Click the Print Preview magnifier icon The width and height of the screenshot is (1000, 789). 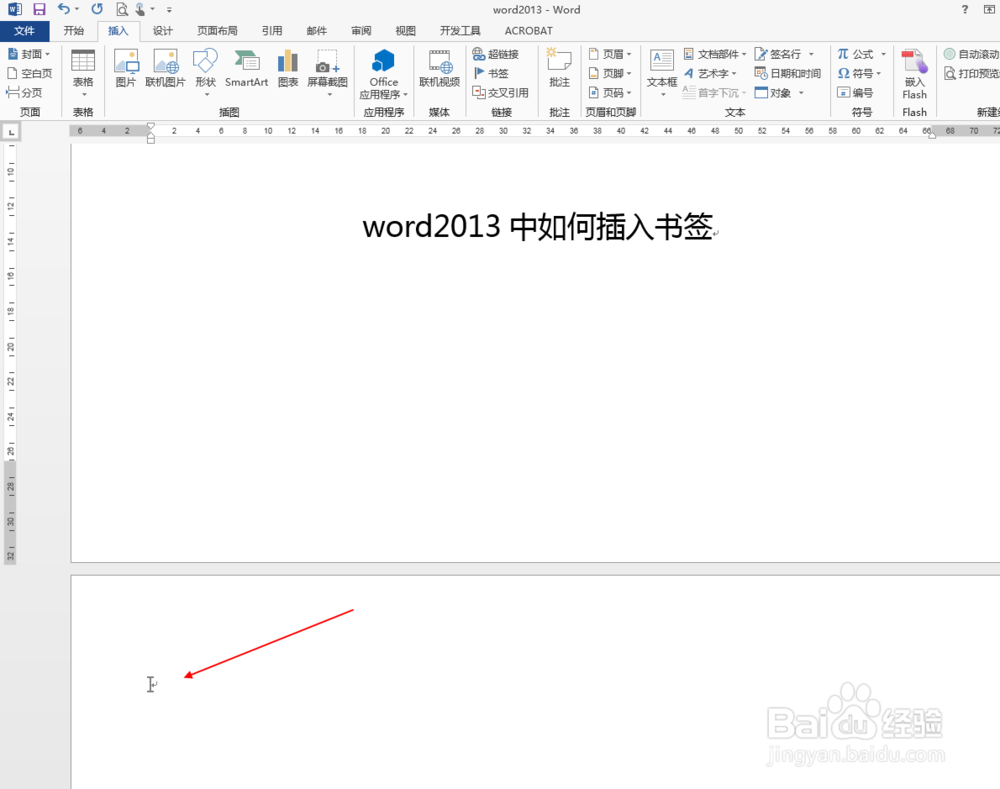121,10
